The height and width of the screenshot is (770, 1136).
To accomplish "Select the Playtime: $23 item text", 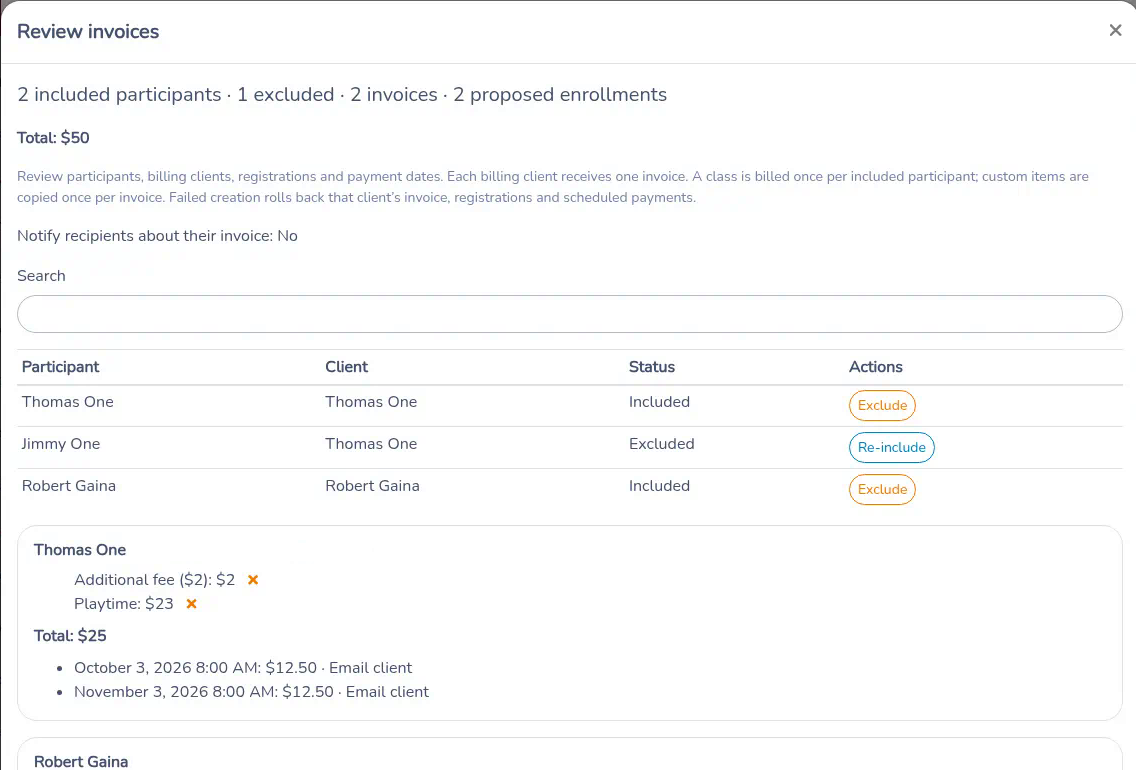I will 124,603.
